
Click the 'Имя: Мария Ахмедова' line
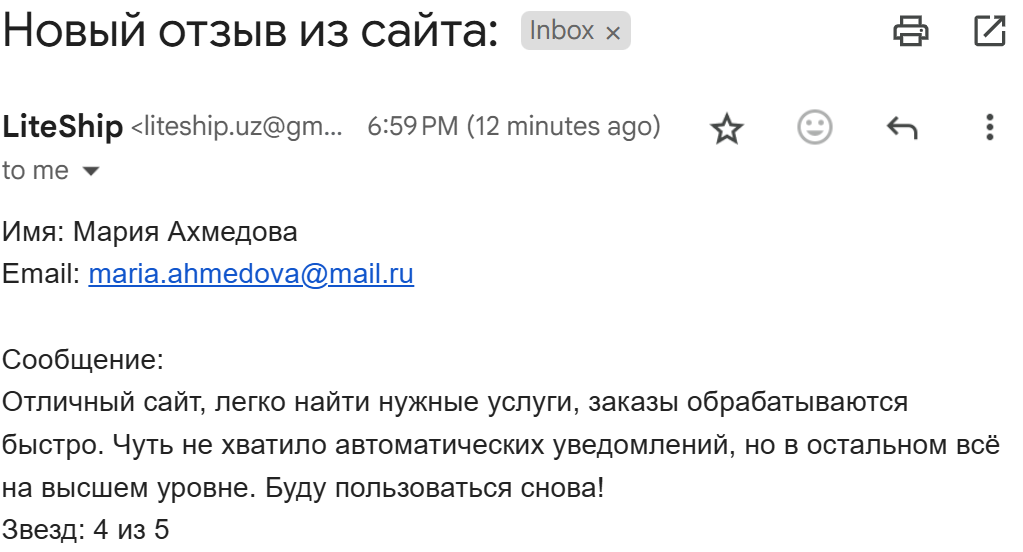(150, 232)
